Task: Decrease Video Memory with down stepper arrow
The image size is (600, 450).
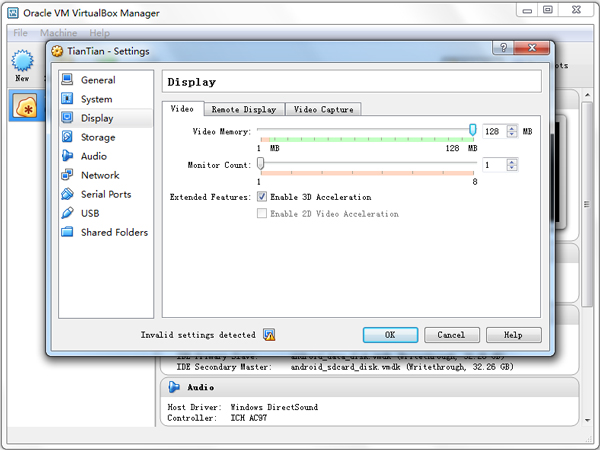Action: (x=512, y=134)
